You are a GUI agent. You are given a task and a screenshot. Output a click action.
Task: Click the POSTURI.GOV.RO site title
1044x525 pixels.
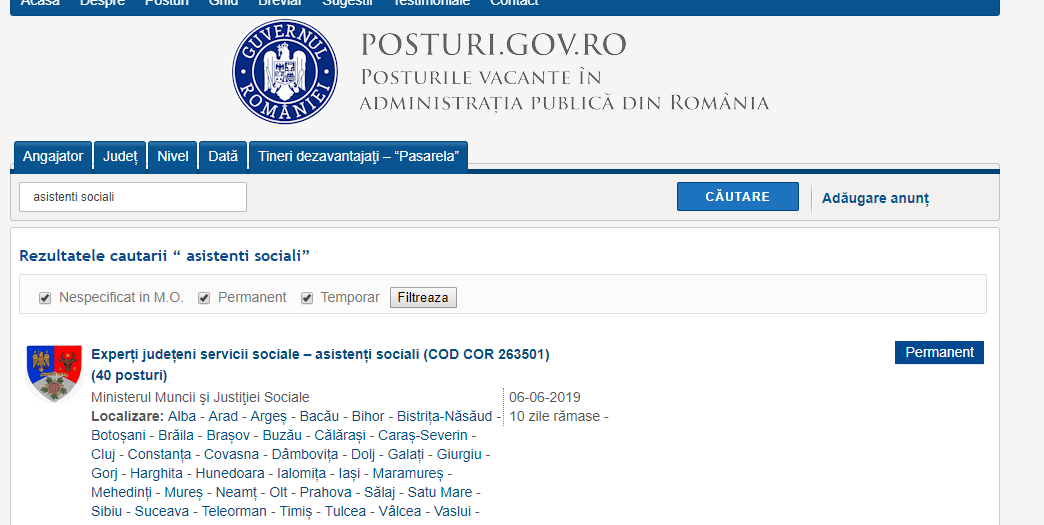pos(494,45)
